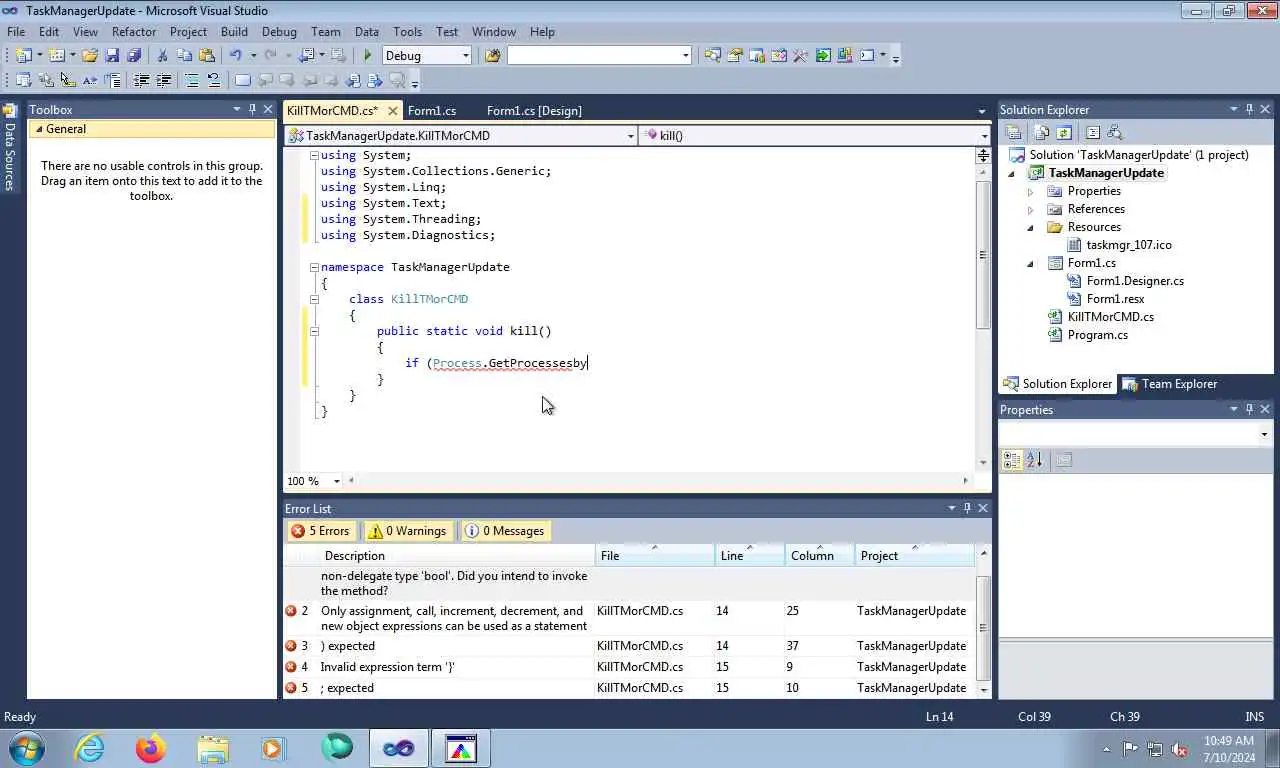
Task: Toggle auto-hide pin on Solution Explorer
Action: click(1249, 109)
